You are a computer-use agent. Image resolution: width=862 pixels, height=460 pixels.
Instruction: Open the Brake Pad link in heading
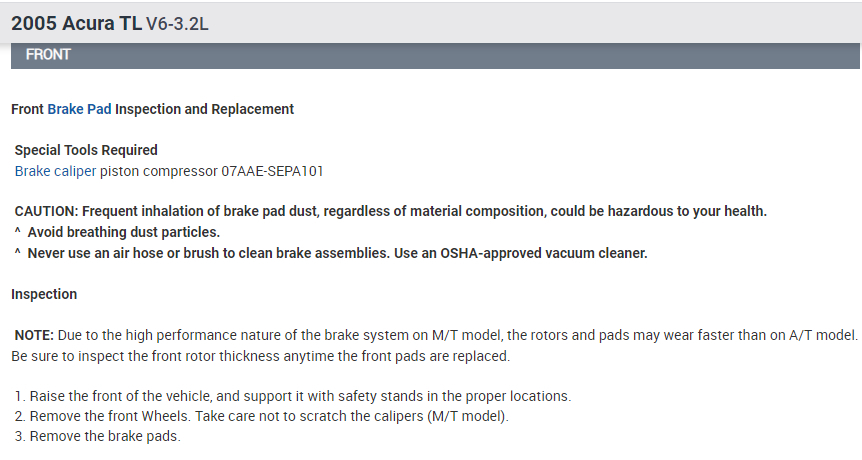[79, 108]
